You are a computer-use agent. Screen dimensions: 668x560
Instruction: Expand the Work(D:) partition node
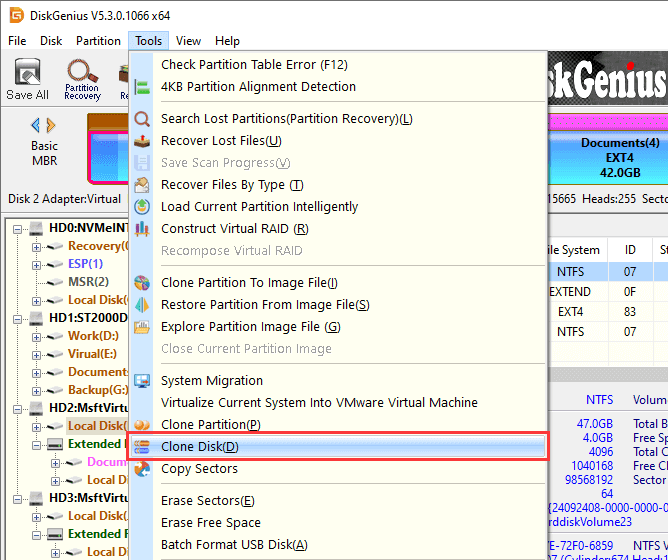coord(37,337)
